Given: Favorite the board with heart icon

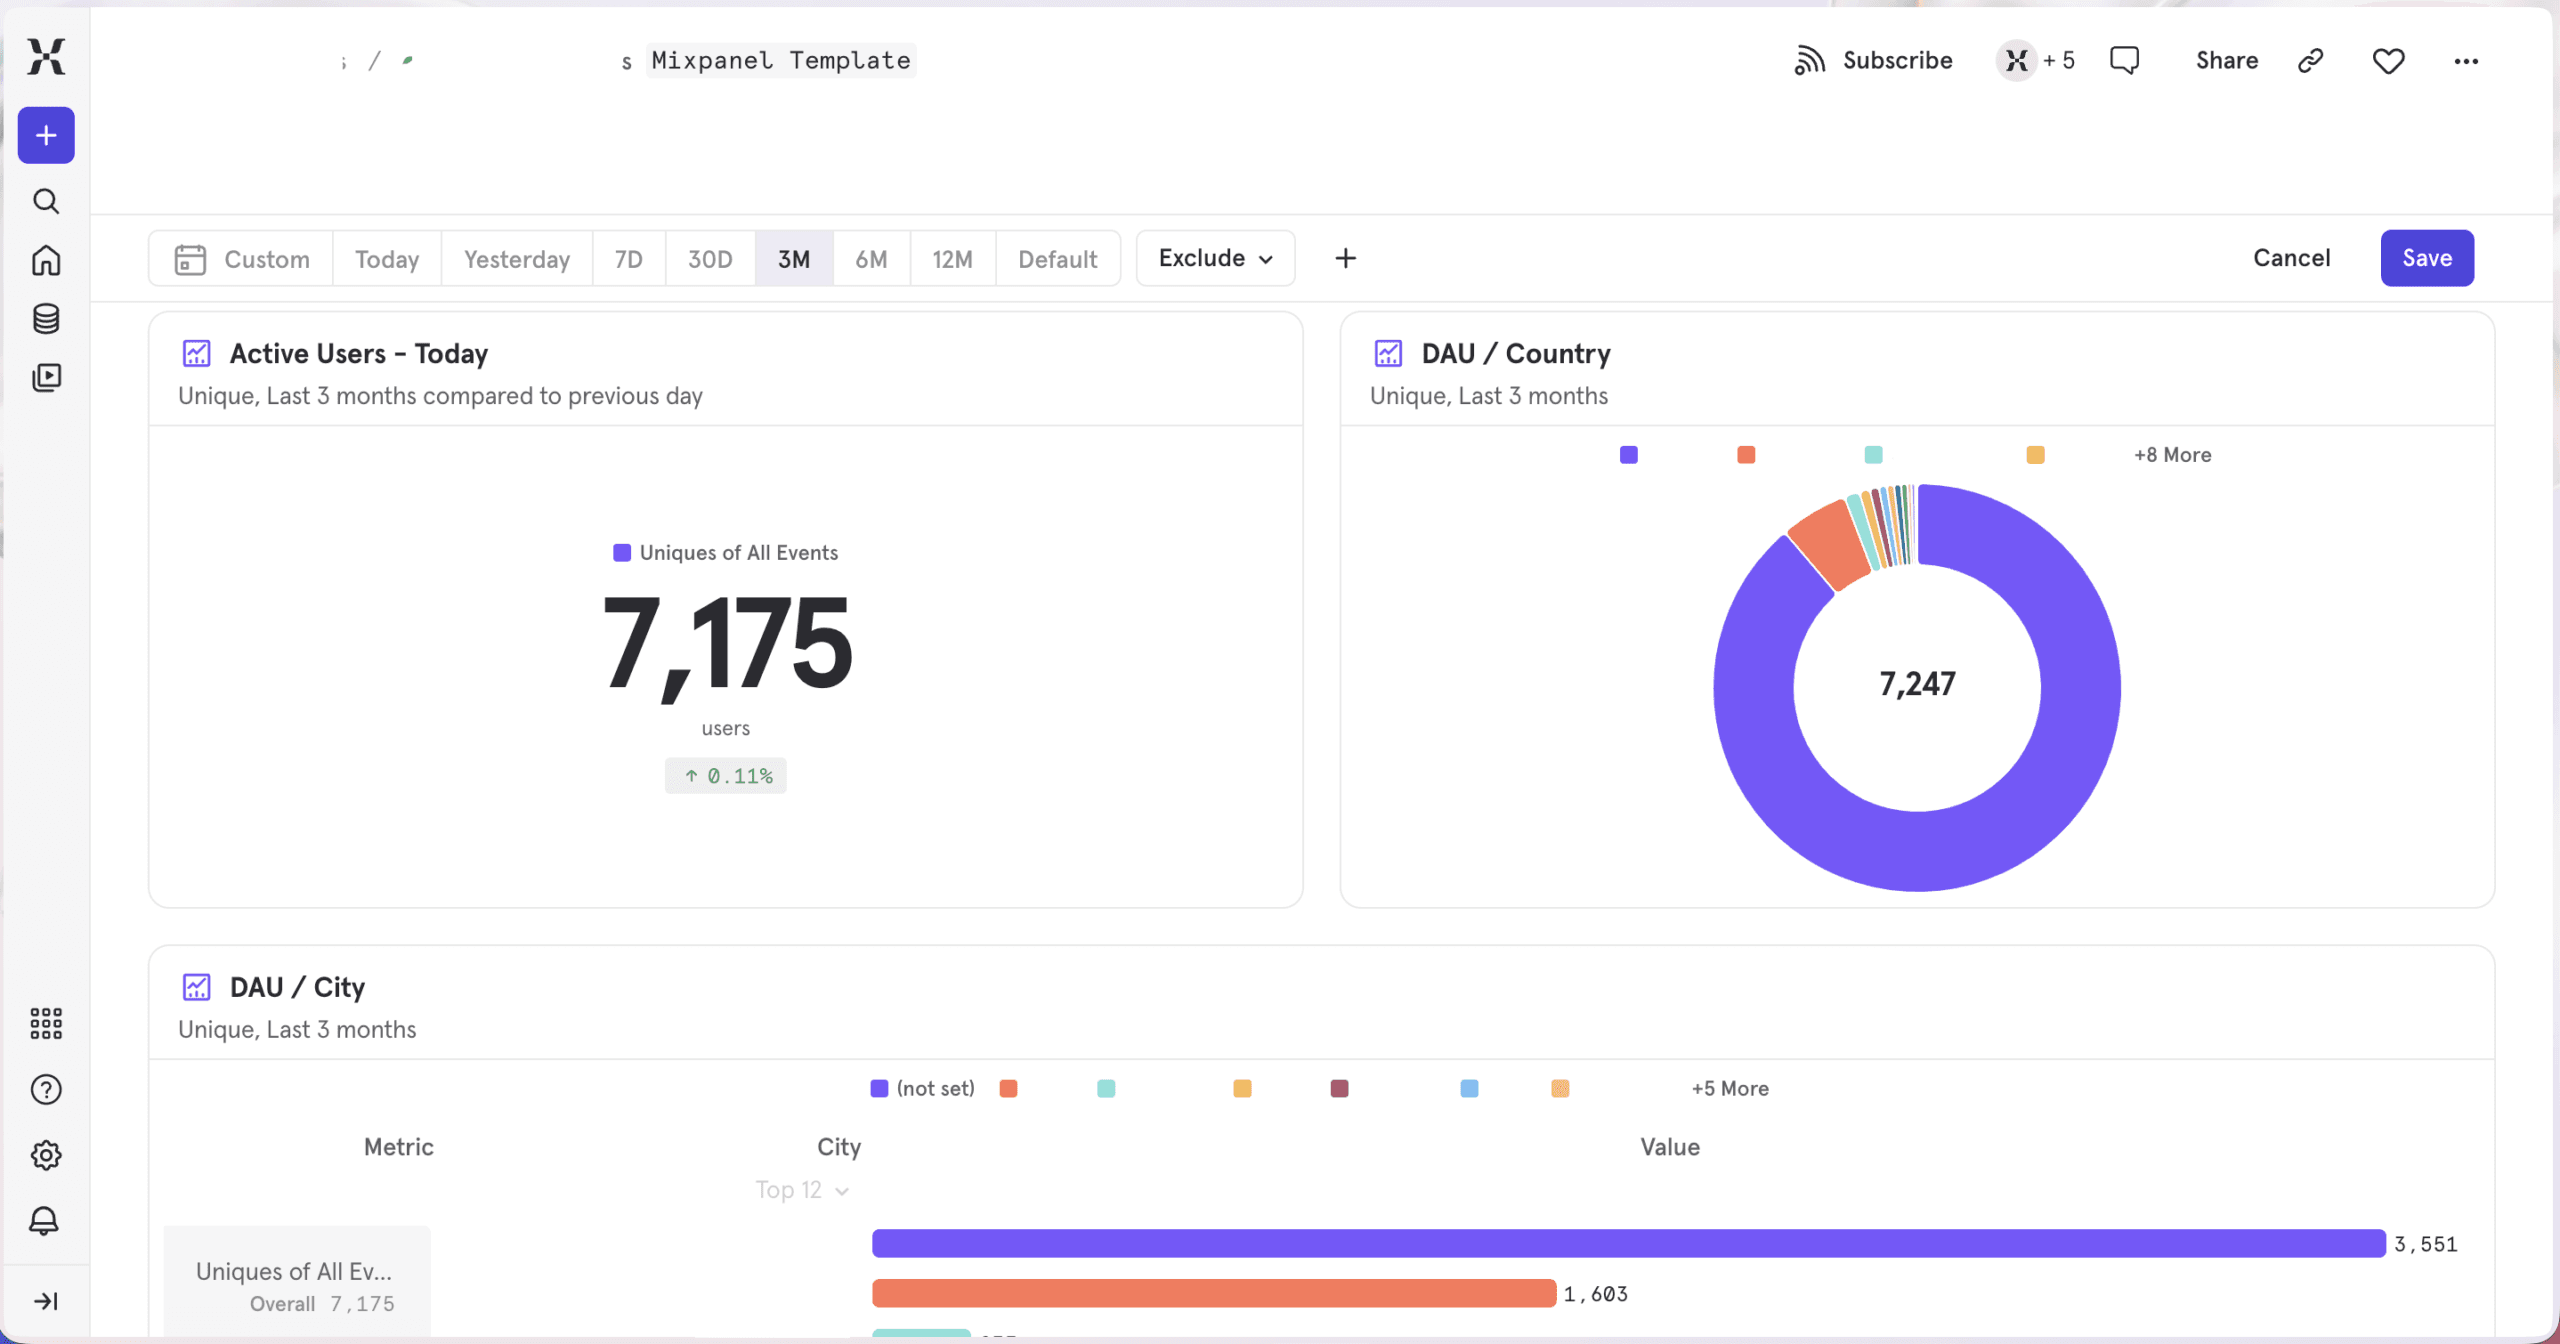Looking at the screenshot, I should point(2388,61).
